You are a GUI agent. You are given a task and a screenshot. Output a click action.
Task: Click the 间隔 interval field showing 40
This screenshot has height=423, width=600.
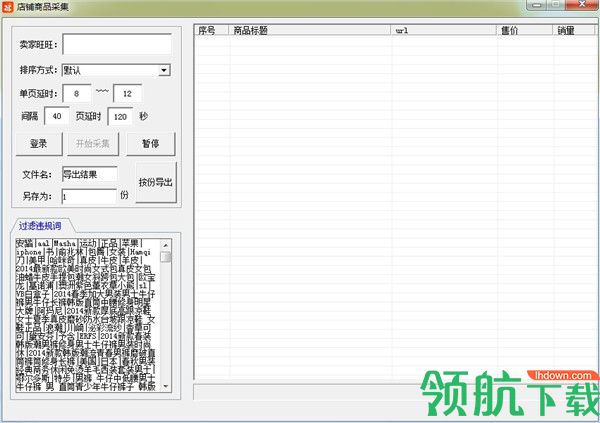tap(57, 116)
